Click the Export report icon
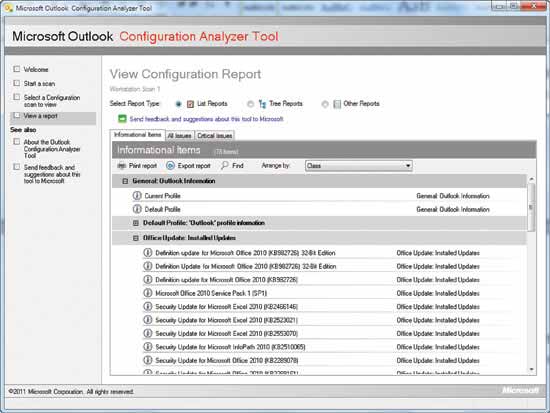The width and height of the screenshot is (550, 413). pyautogui.click(x=170, y=166)
